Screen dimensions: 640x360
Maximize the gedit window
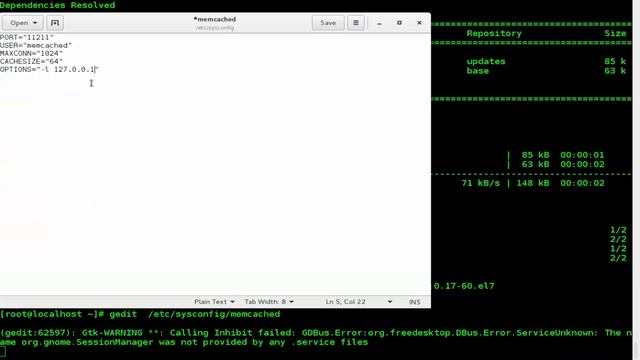point(399,23)
